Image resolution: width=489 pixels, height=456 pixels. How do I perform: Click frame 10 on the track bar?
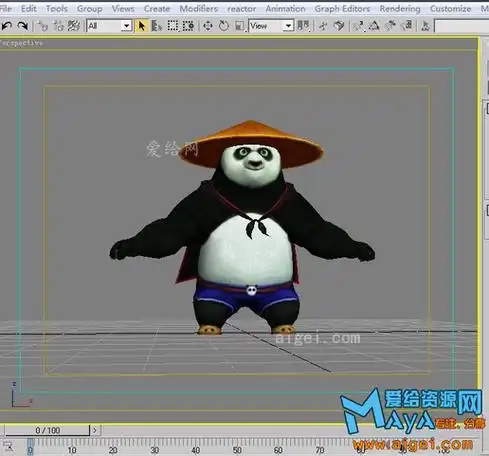tap(72, 450)
